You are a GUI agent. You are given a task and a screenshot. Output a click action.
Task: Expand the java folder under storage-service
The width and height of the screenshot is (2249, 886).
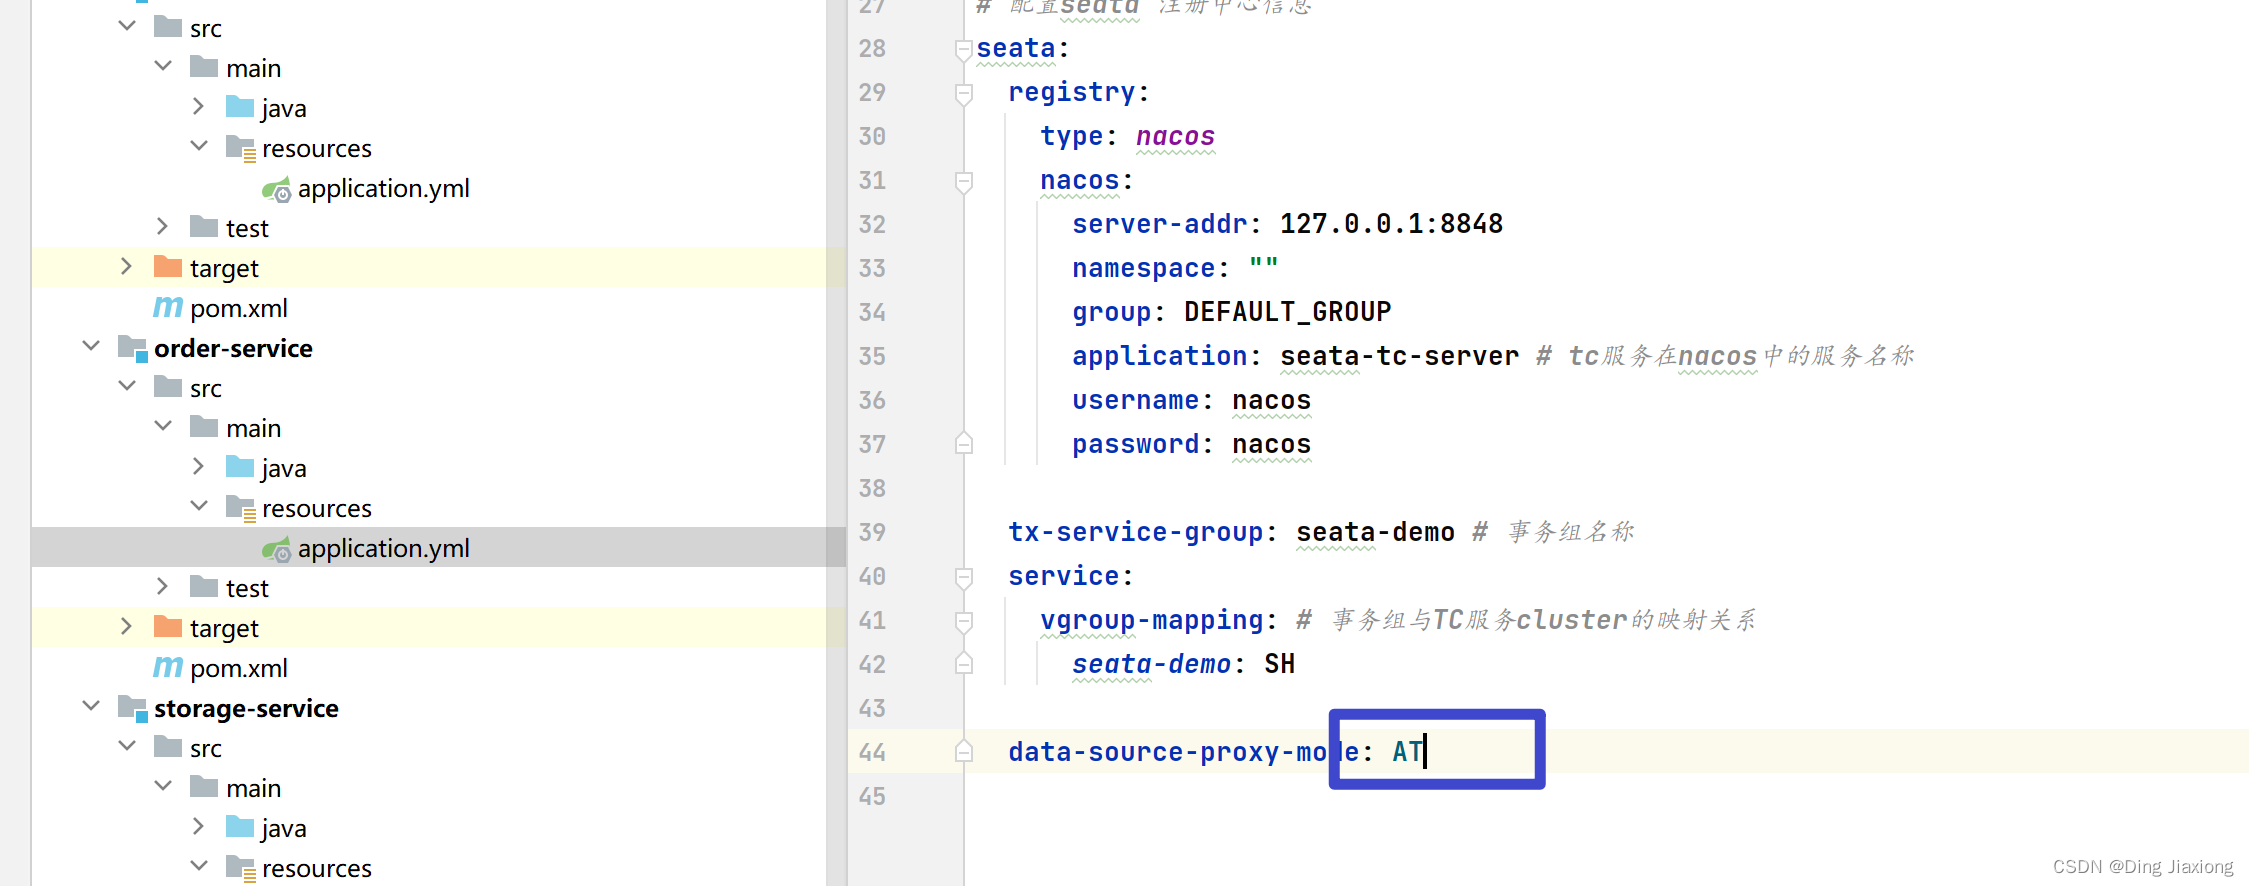click(198, 826)
